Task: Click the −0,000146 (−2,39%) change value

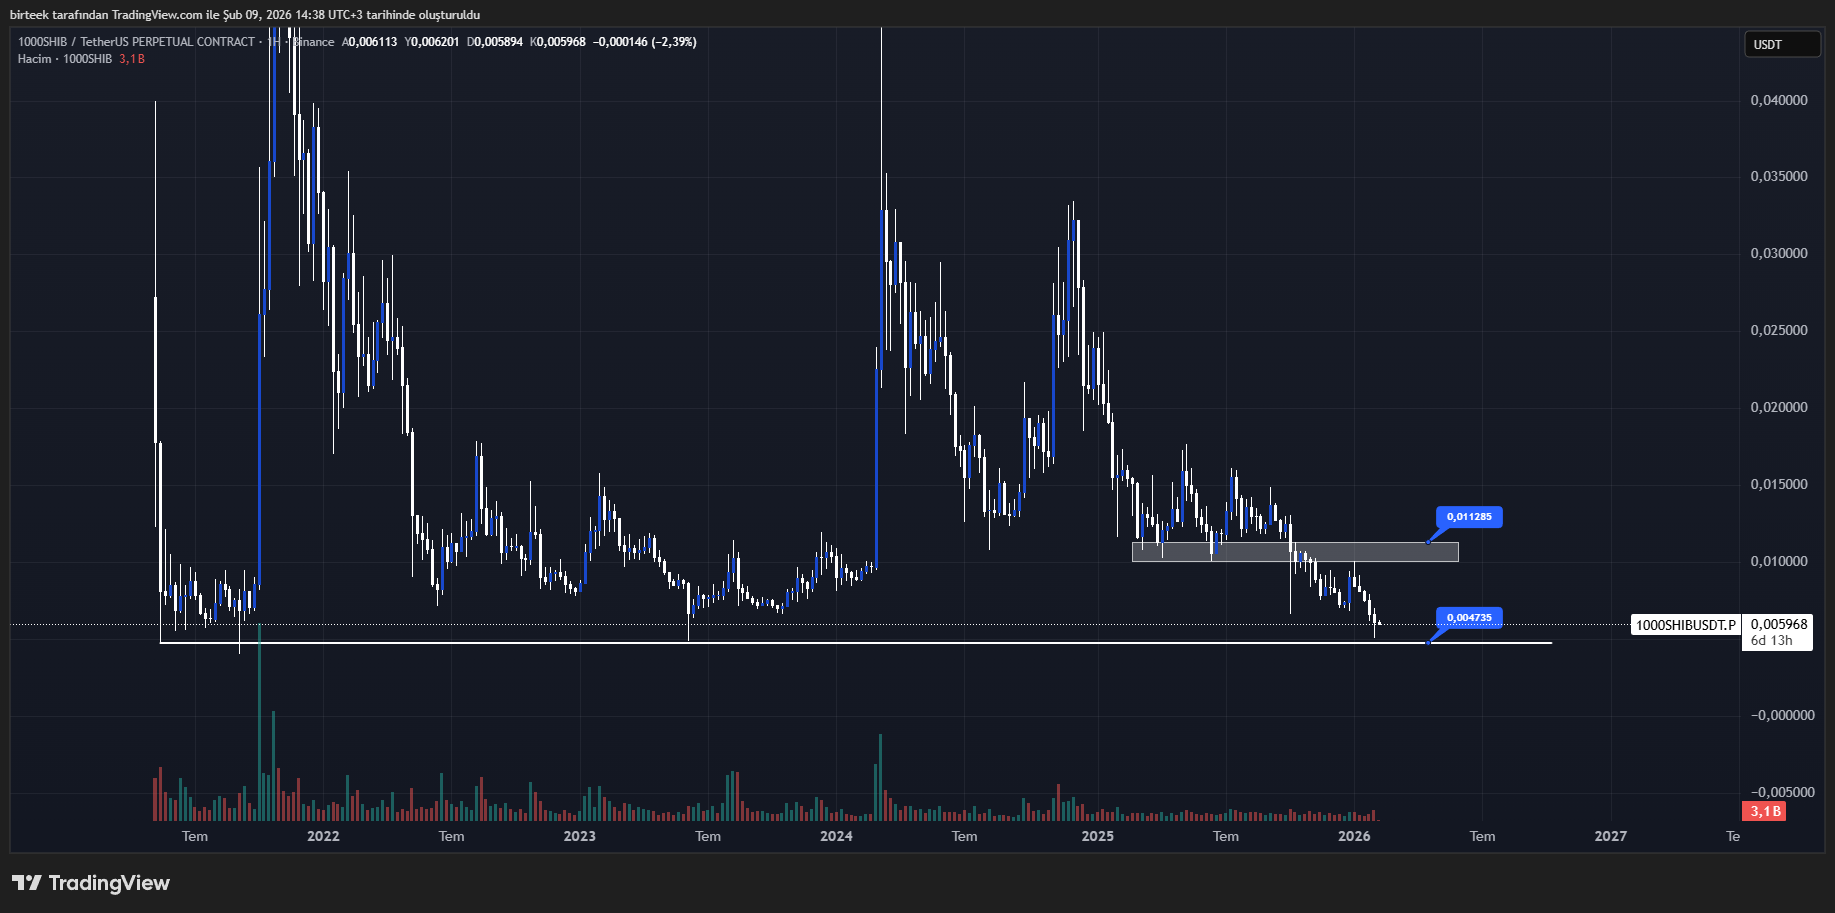Action: 645,42
